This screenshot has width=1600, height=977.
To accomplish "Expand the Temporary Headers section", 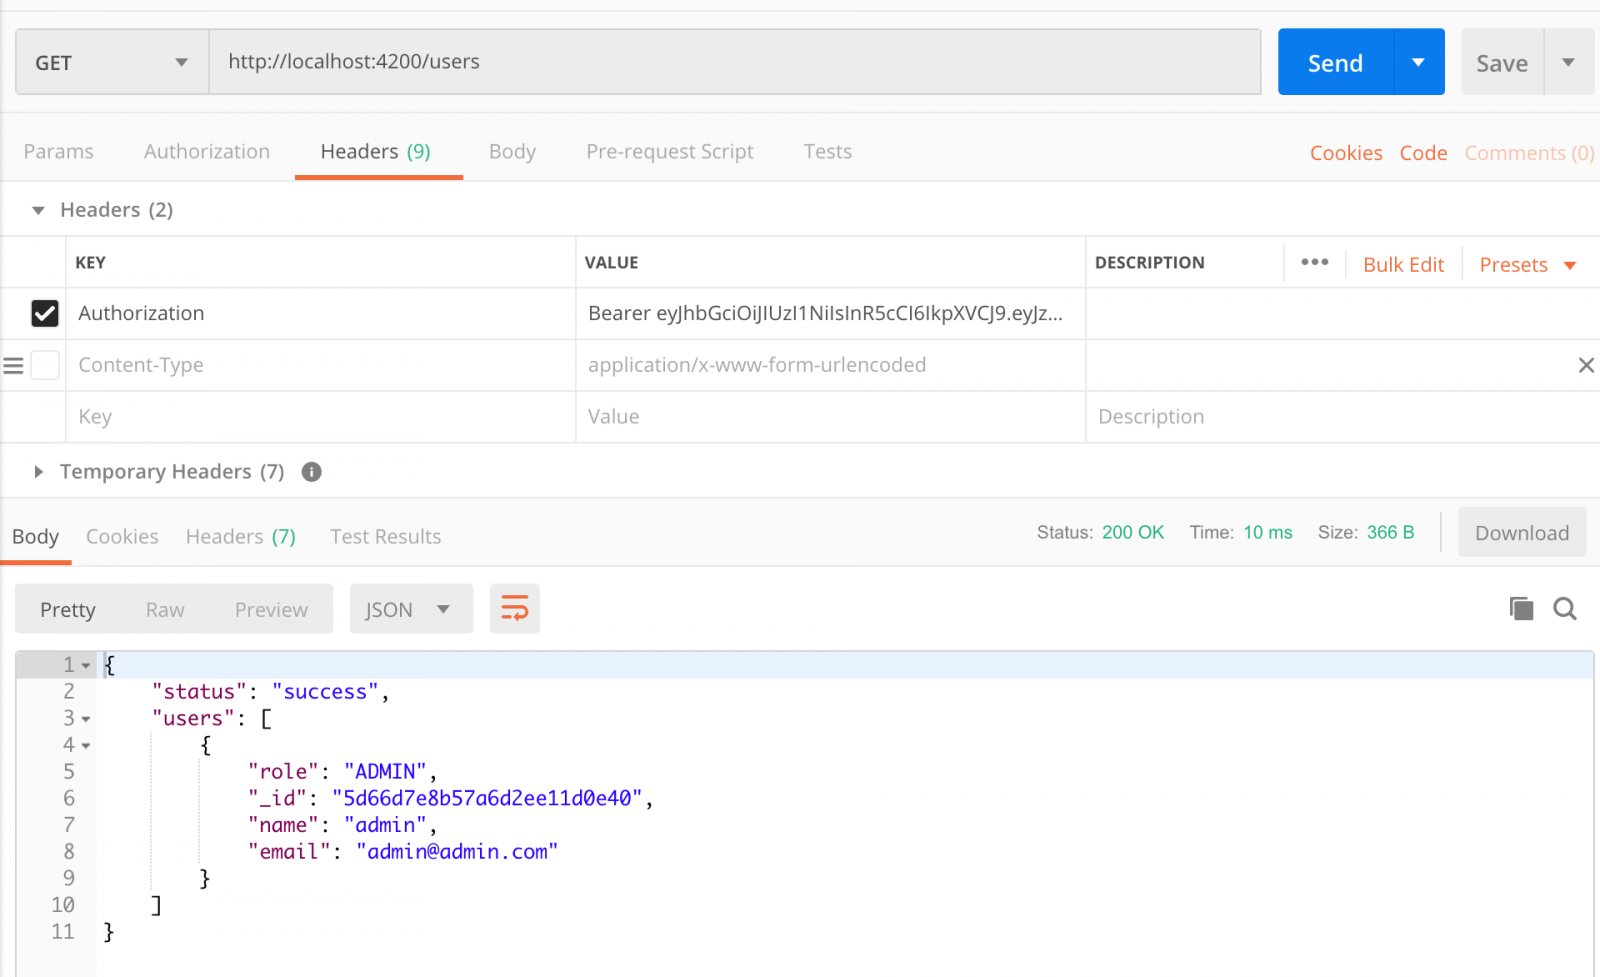I will (x=38, y=472).
